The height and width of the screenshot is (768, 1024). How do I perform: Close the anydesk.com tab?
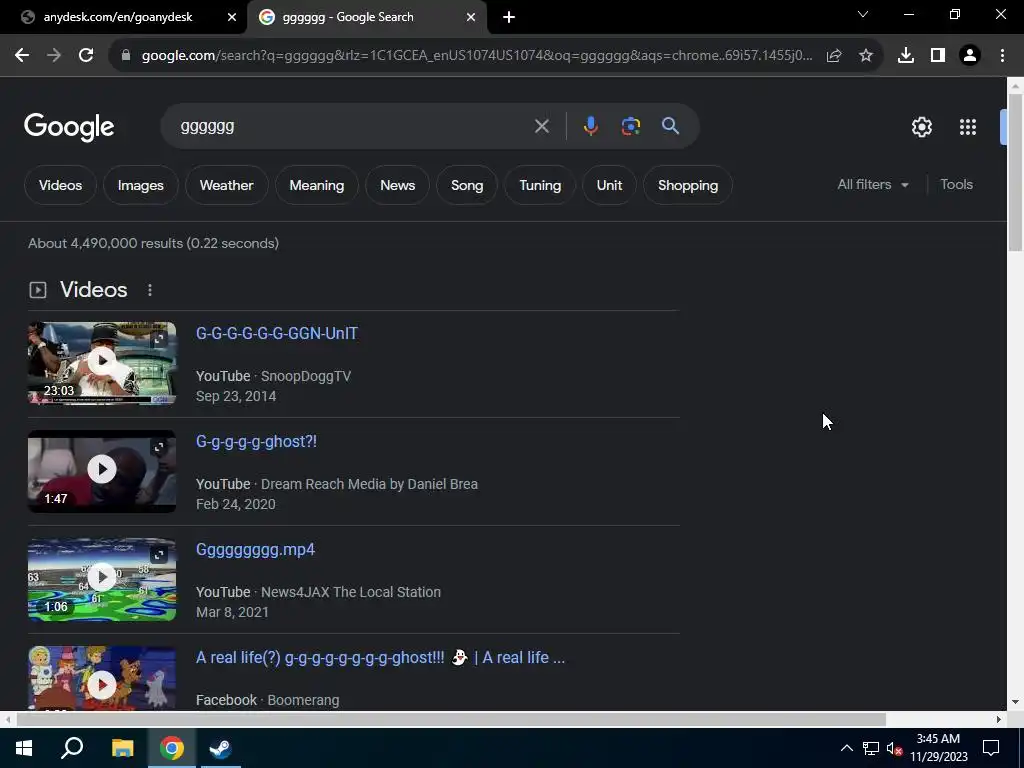pos(232,17)
